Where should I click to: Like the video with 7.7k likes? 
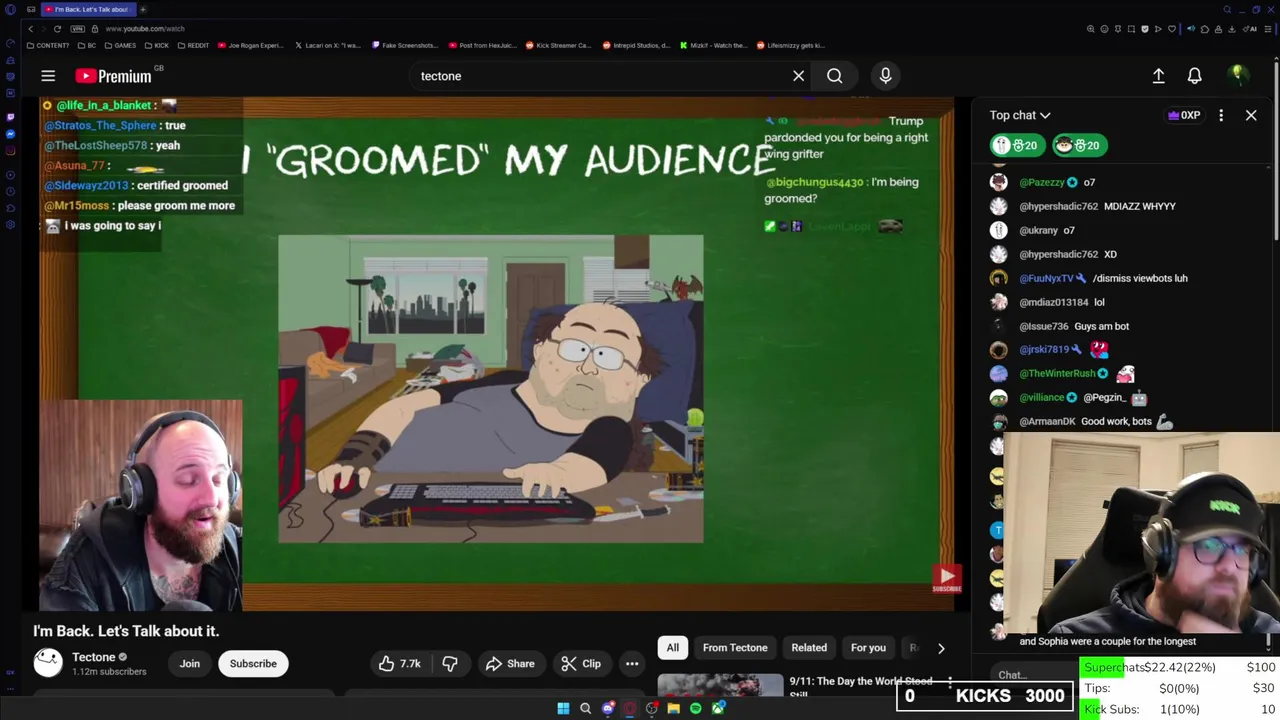(399, 664)
